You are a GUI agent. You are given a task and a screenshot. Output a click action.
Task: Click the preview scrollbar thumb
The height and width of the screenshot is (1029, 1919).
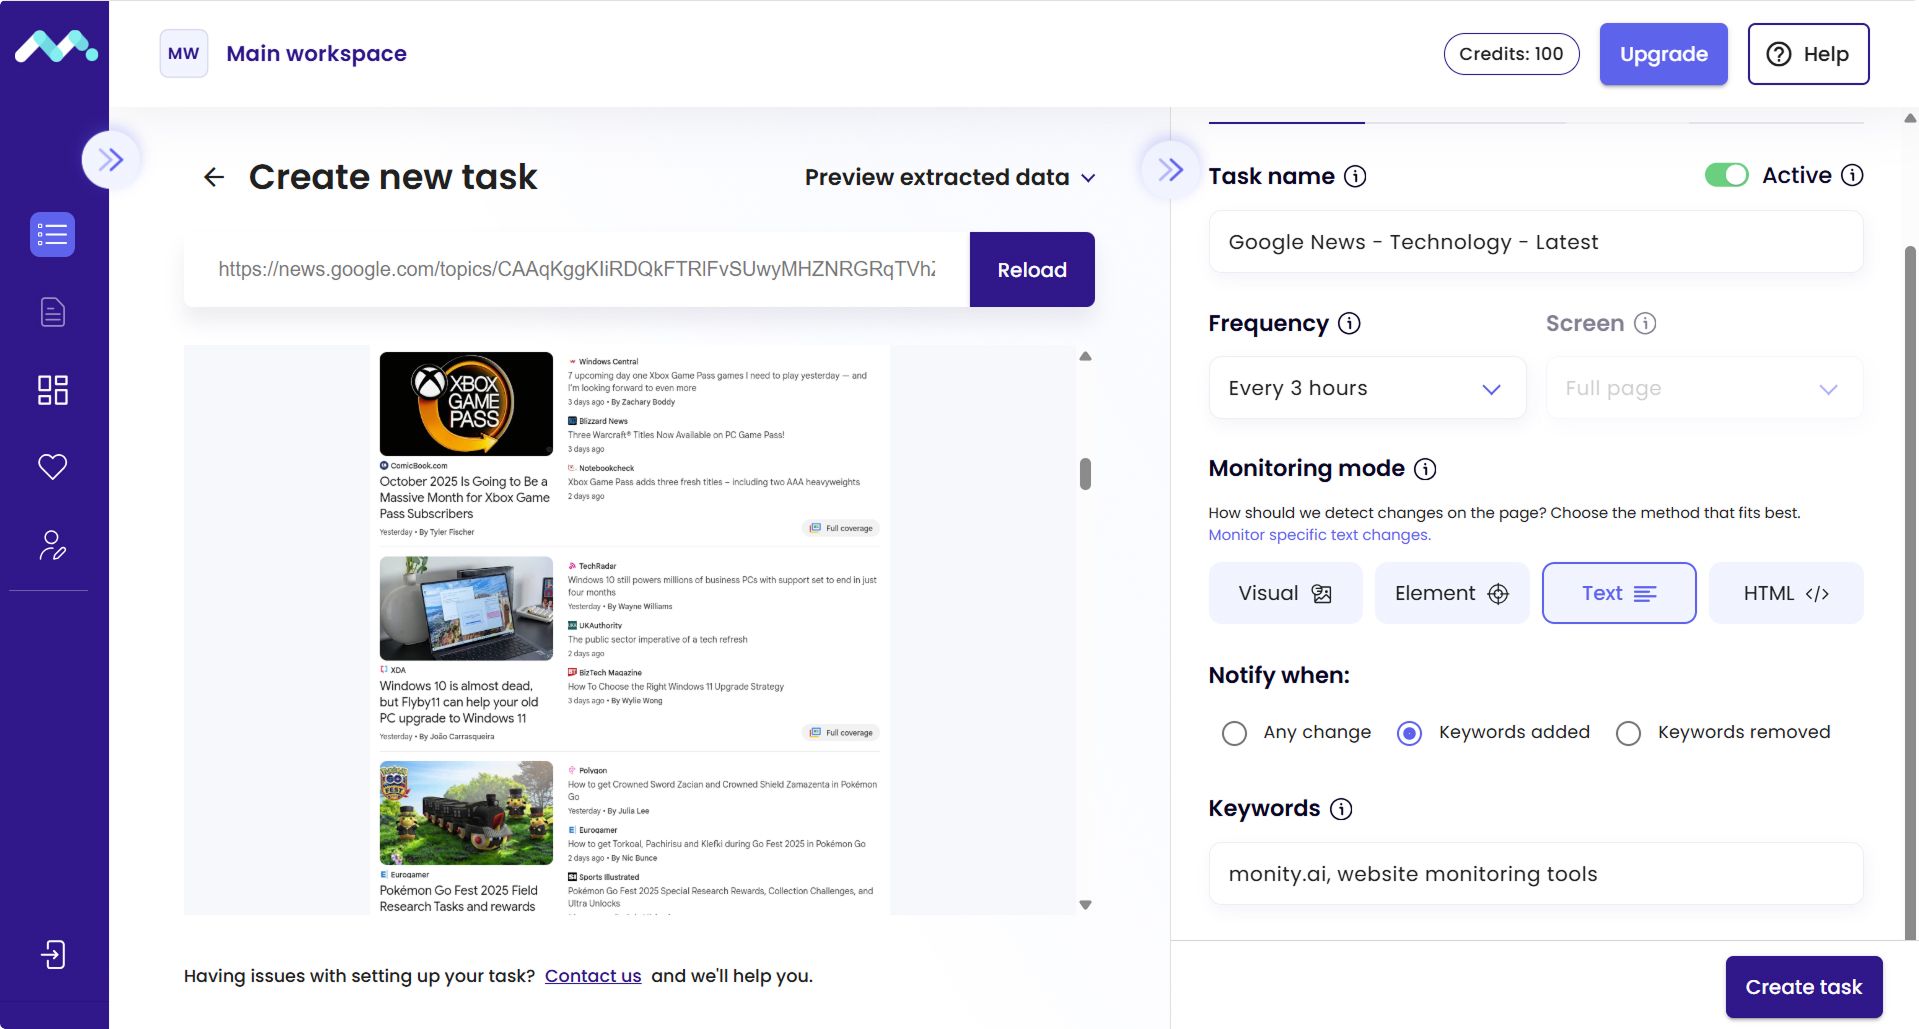coord(1085,474)
